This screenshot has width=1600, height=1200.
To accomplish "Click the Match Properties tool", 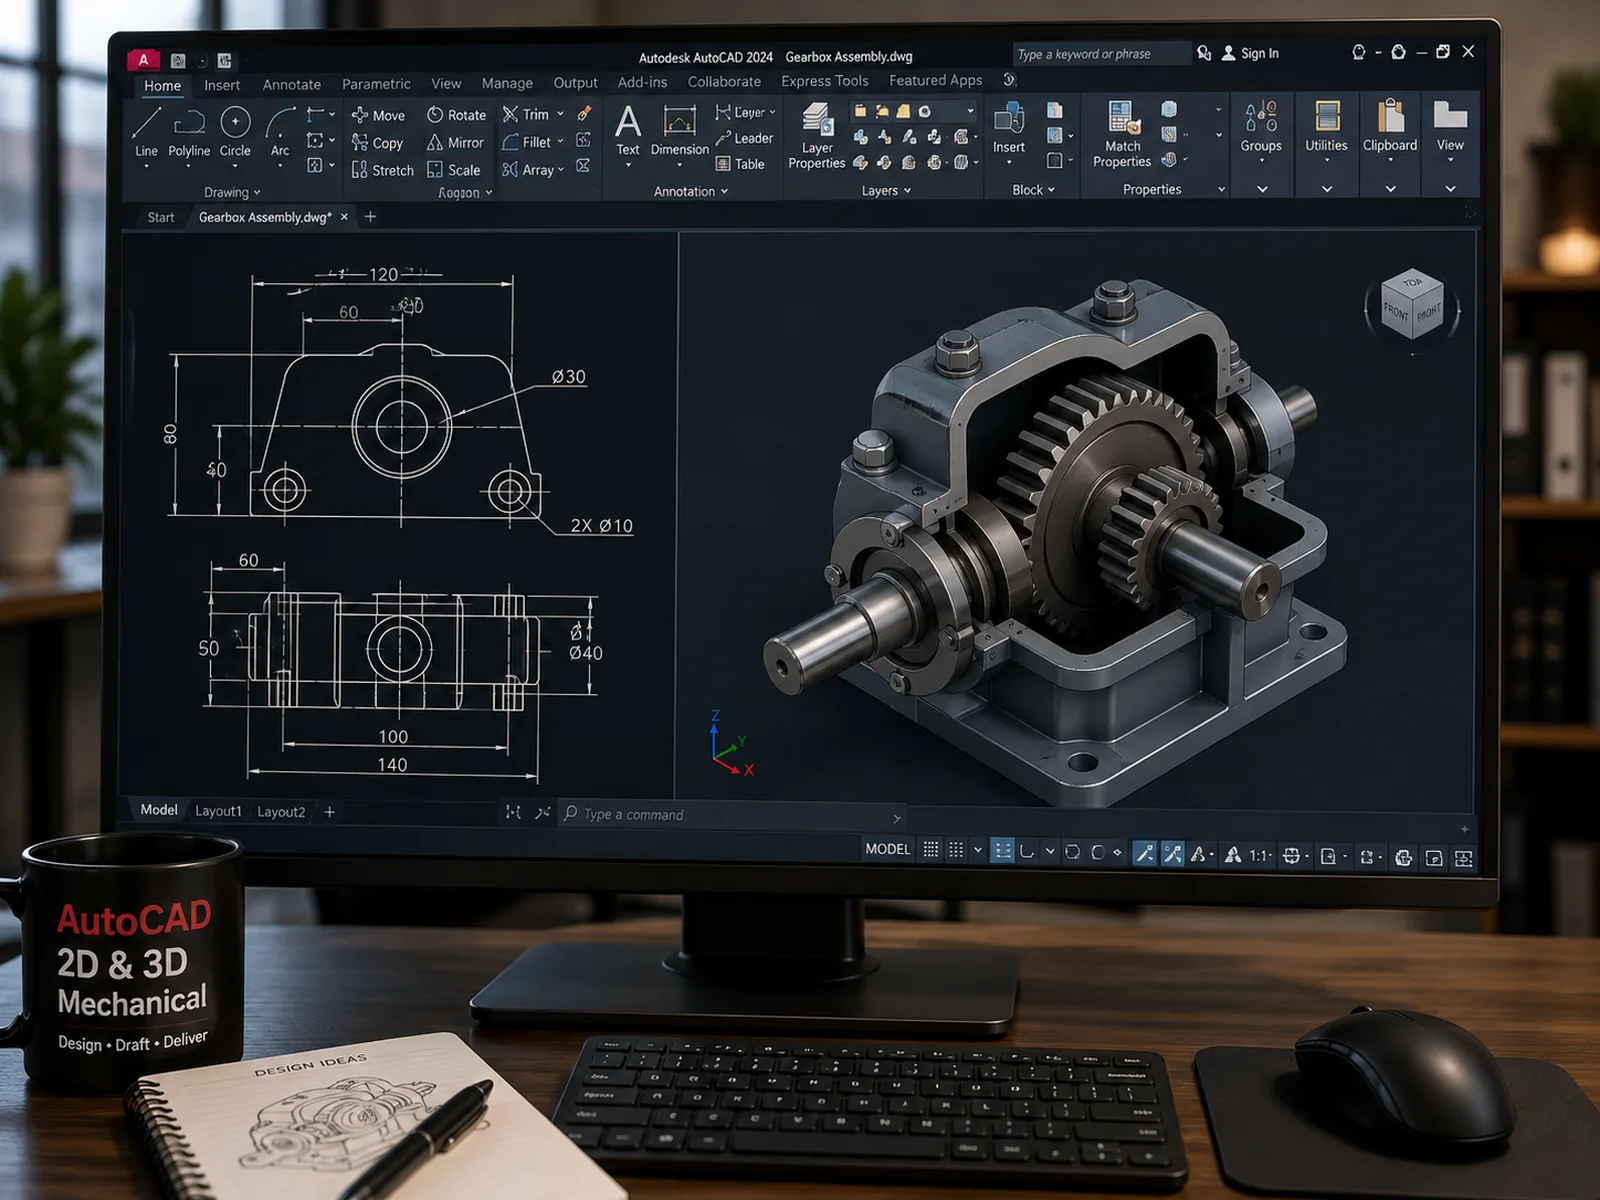I will click(x=1122, y=134).
